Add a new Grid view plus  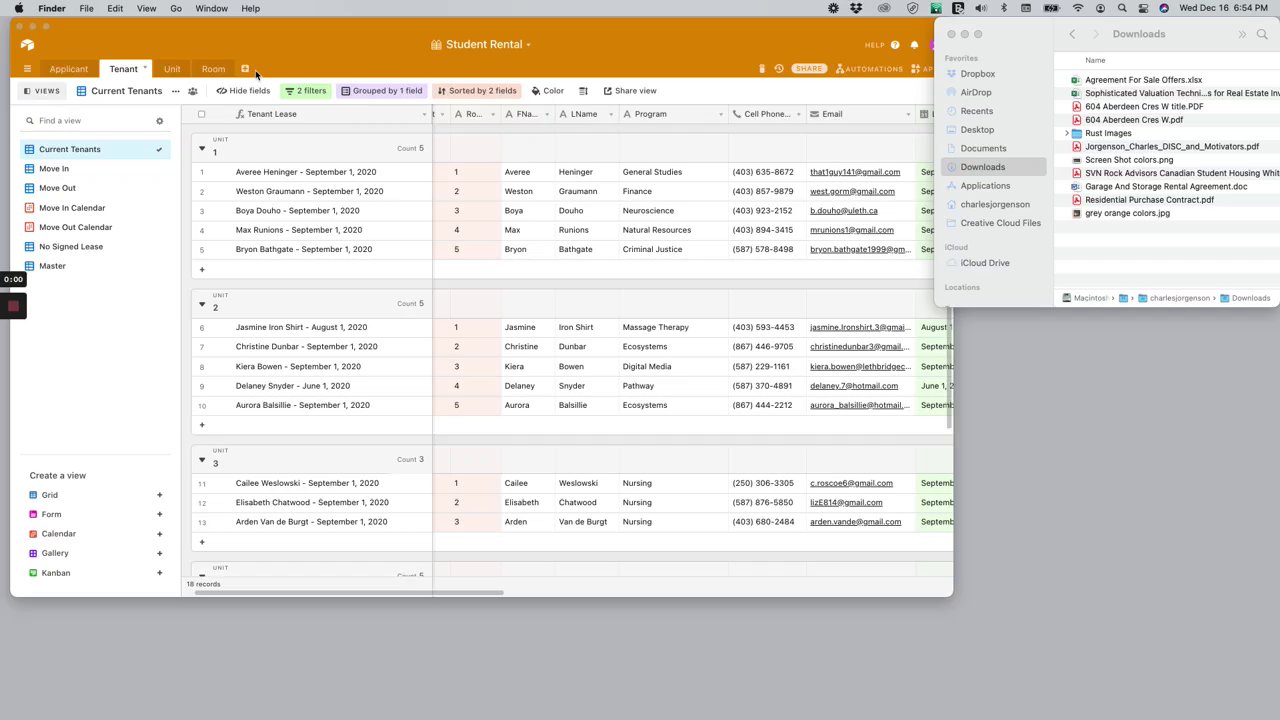click(x=159, y=495)
